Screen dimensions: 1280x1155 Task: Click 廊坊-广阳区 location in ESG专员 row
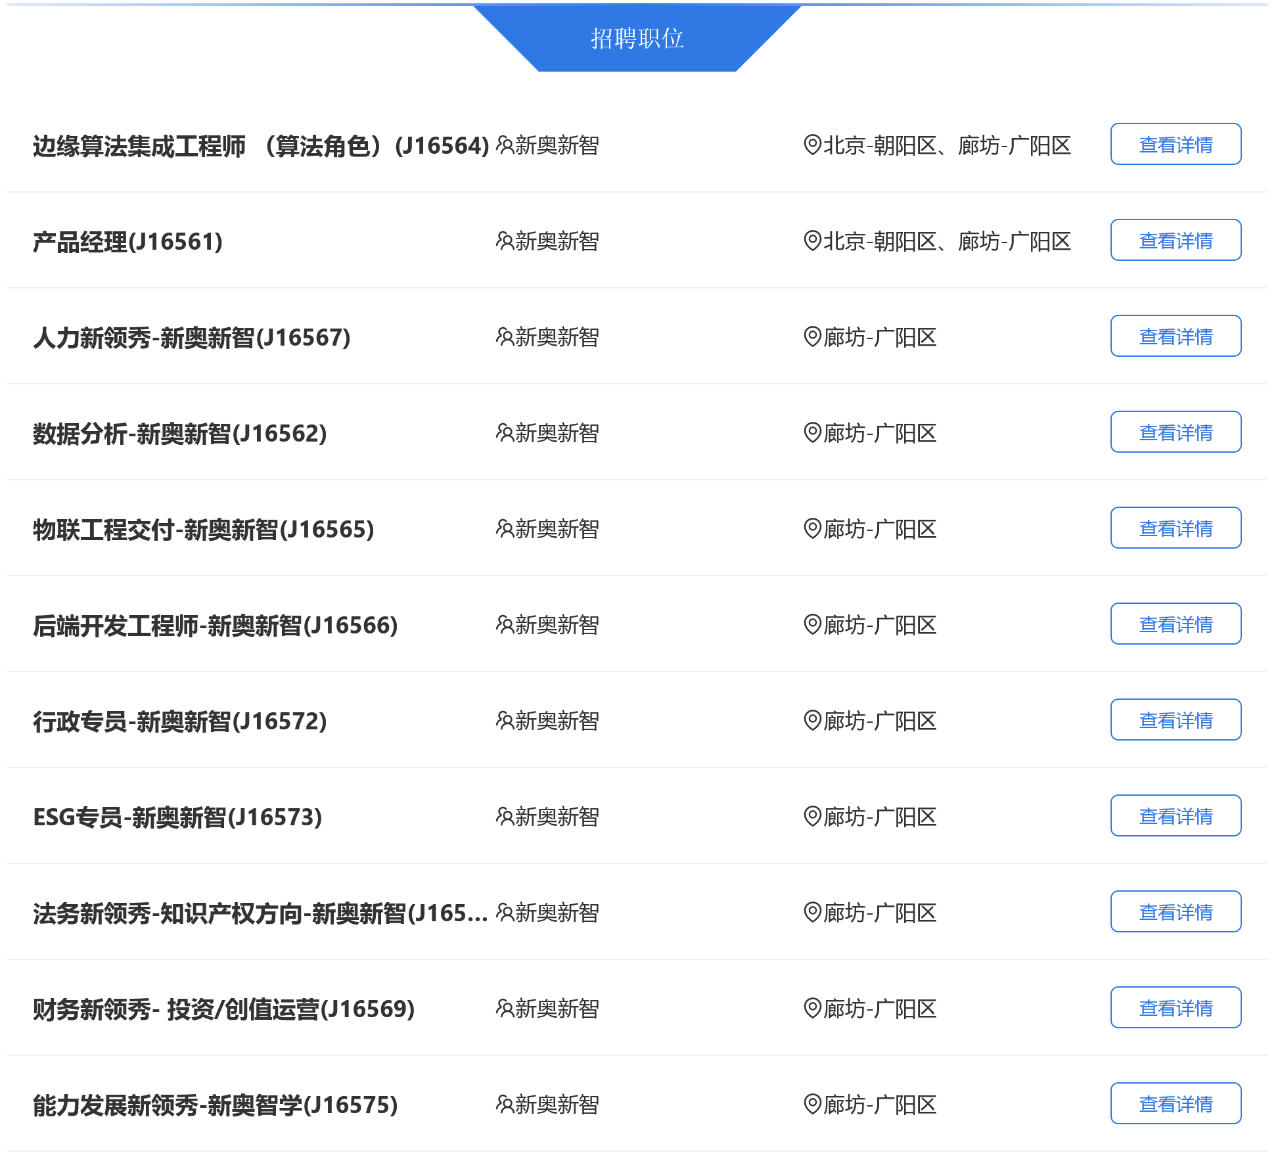880,817
